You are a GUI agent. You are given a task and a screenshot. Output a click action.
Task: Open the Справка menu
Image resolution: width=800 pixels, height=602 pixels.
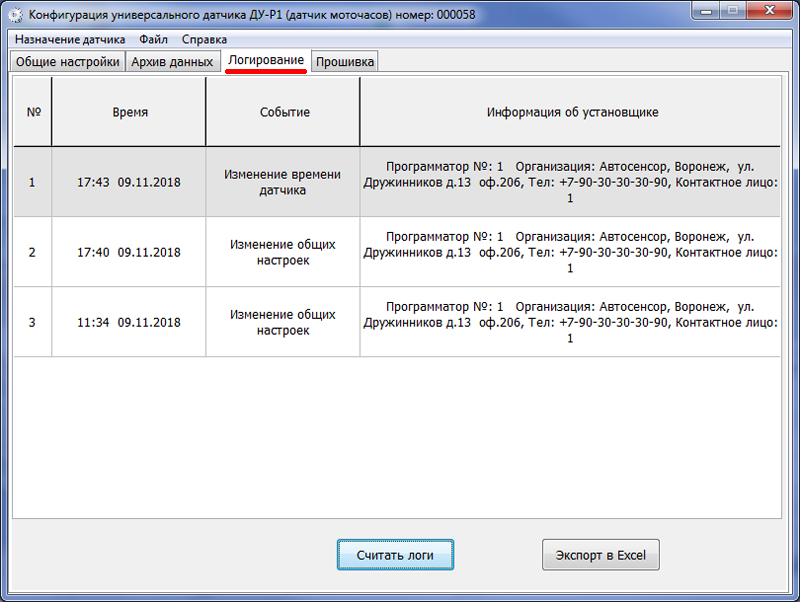[x=204, y=39]
